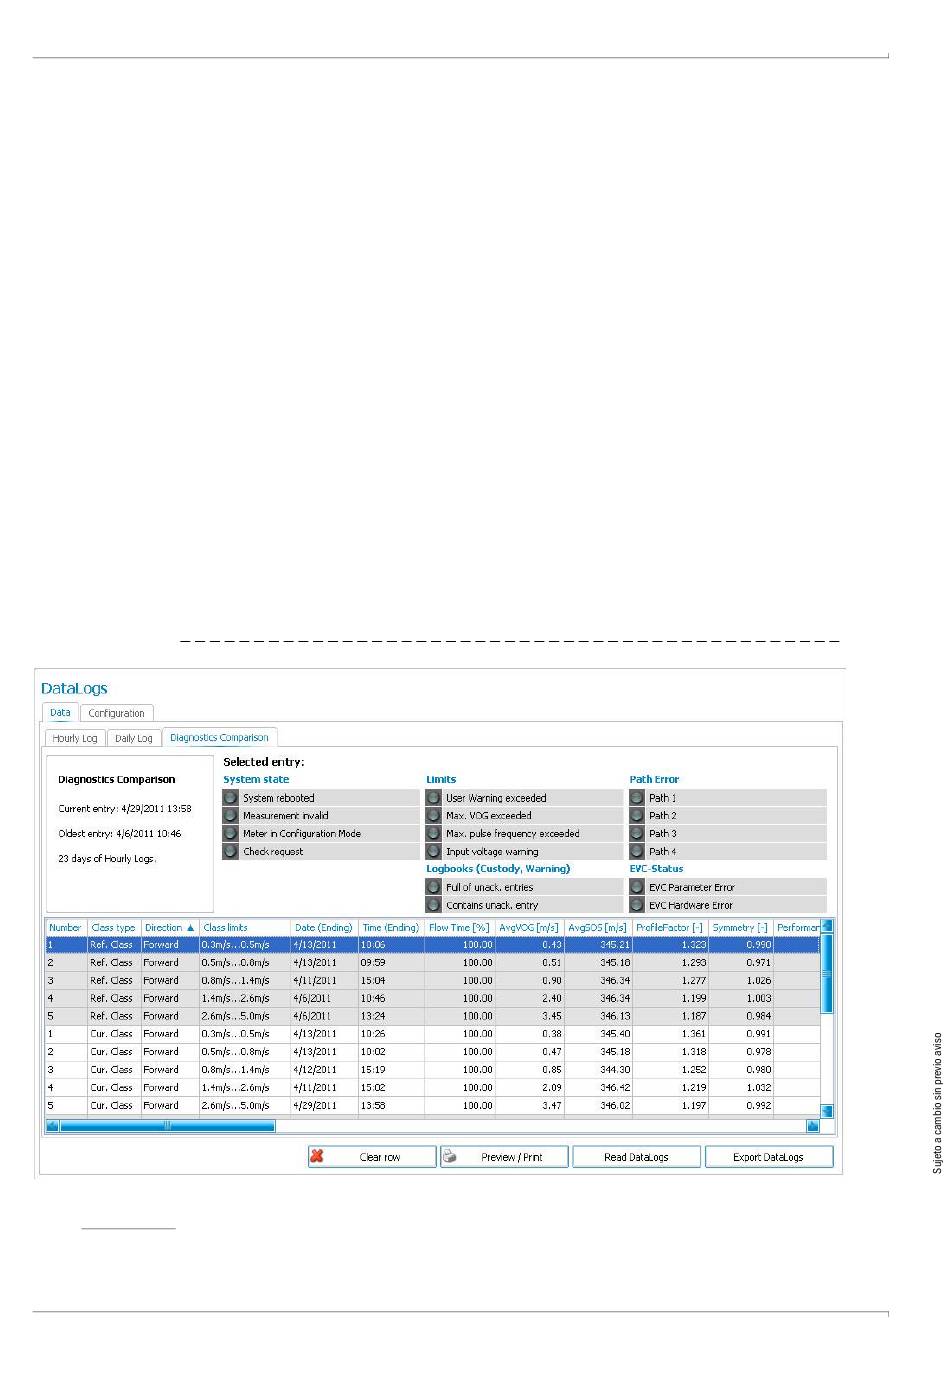Click the Read DataLogs button
The height and width of the screenshot is (1379, 950).
coord(637,1157)
